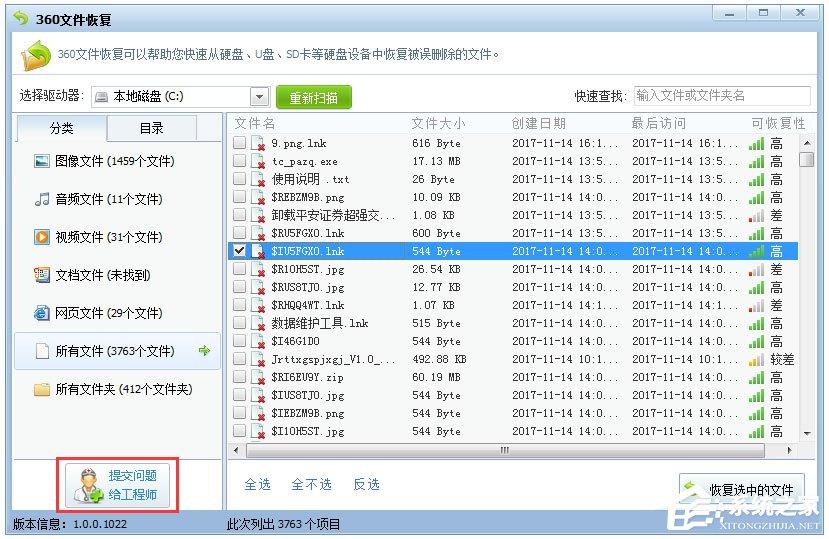Tick the checkbox for $RI6EU9Y.zip
This screenshot has height=539, width=829.
click(x=240, y=376)
